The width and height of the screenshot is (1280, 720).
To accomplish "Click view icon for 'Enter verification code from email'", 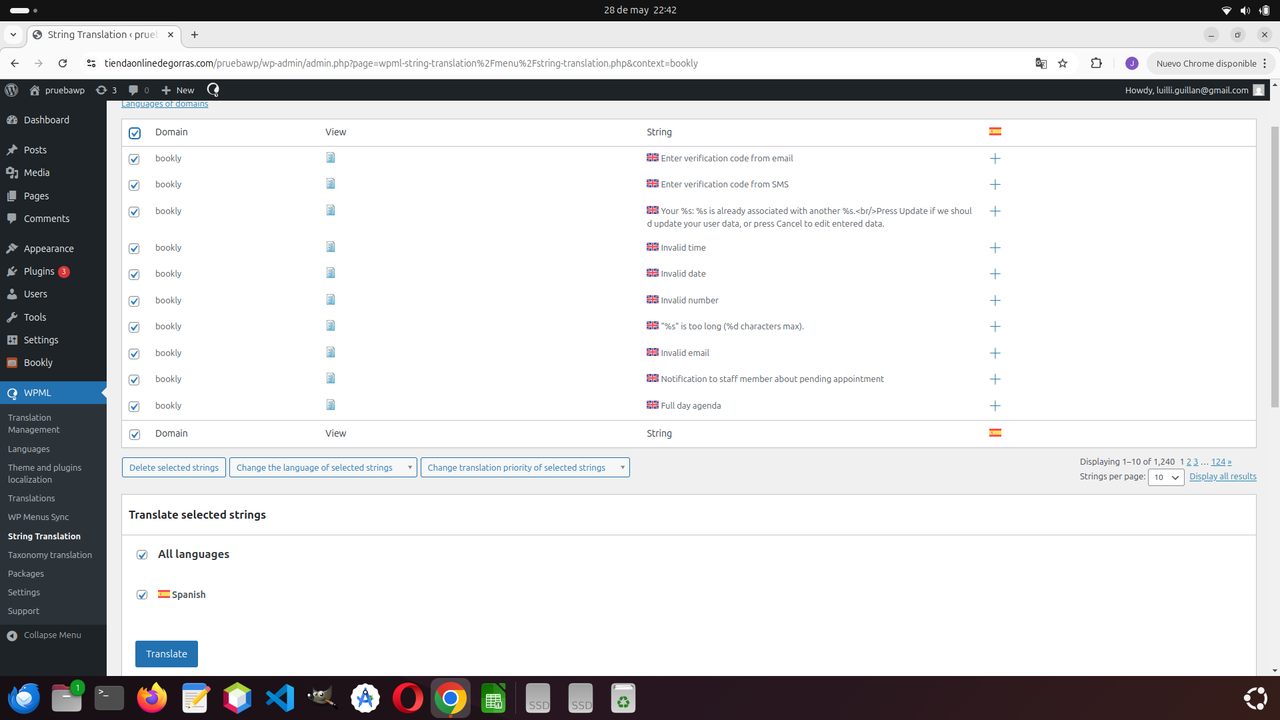I will 330,157.
